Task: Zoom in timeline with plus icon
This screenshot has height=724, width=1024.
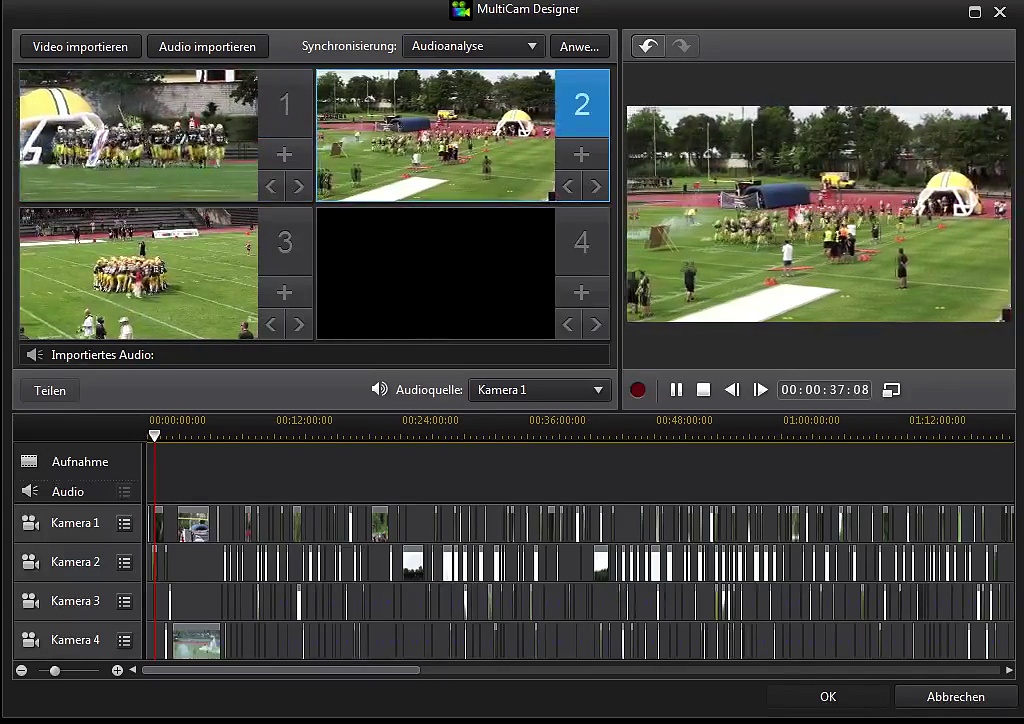Action: tap(117, 670)
